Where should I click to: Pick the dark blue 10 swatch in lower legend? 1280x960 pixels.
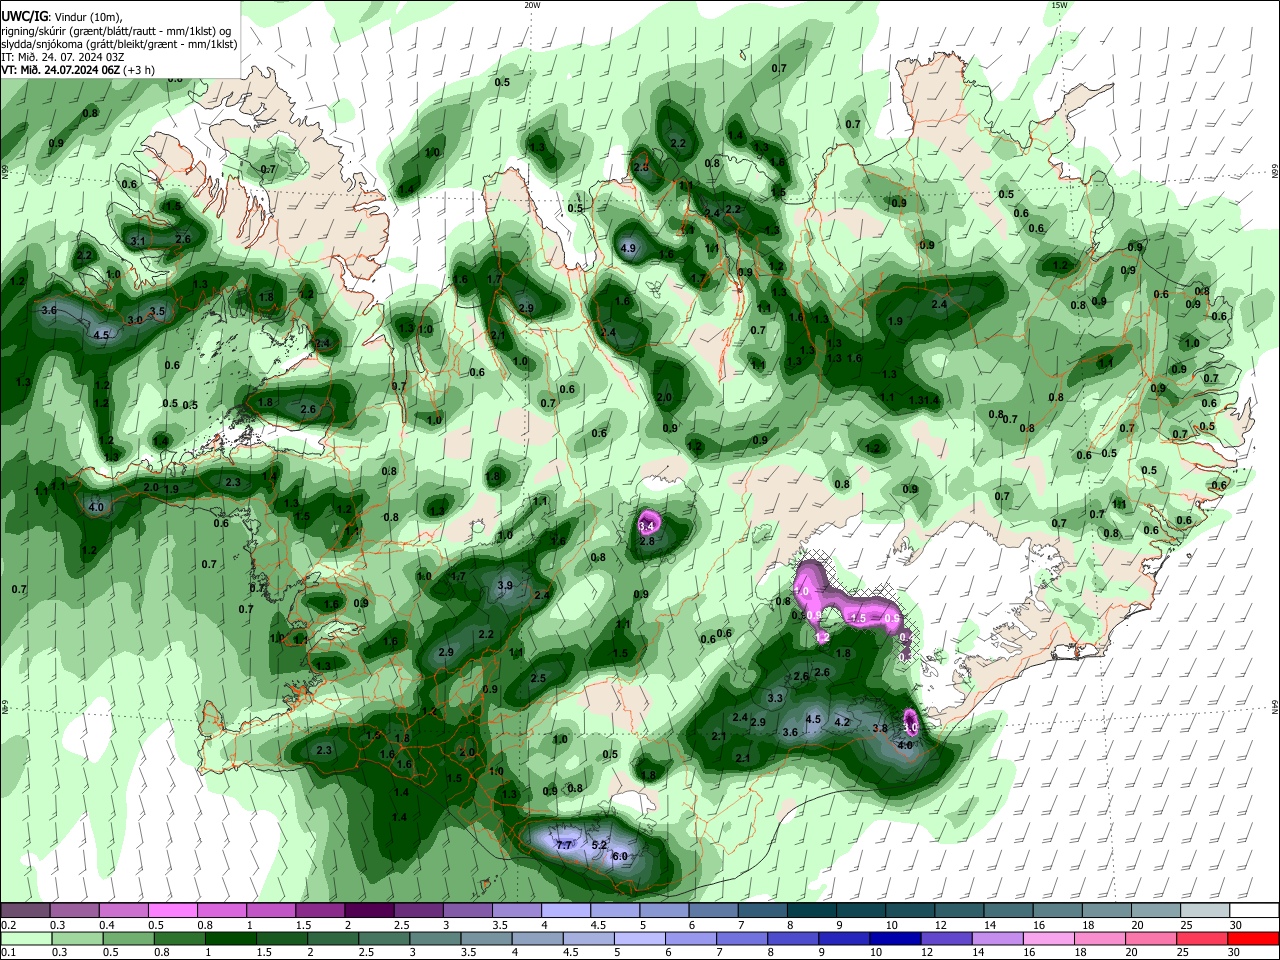click(893, 938)
